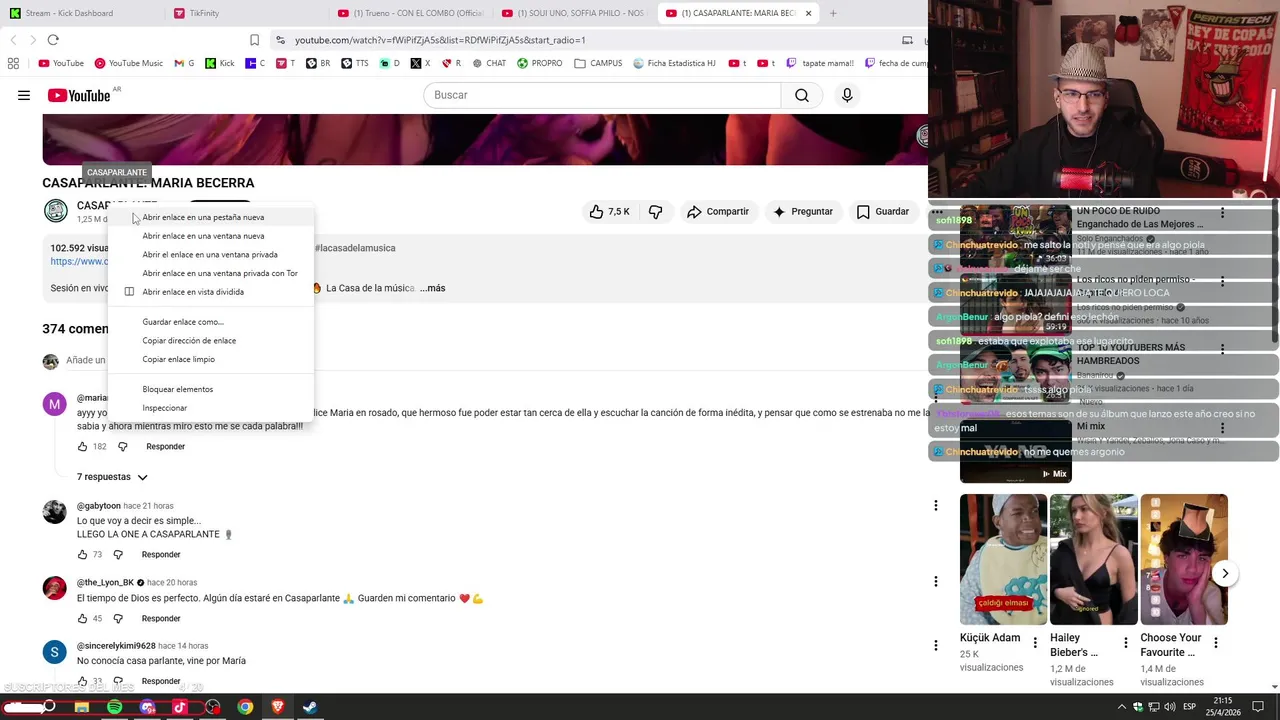Open the PROPRO bookmark

(x=540, y=63)
